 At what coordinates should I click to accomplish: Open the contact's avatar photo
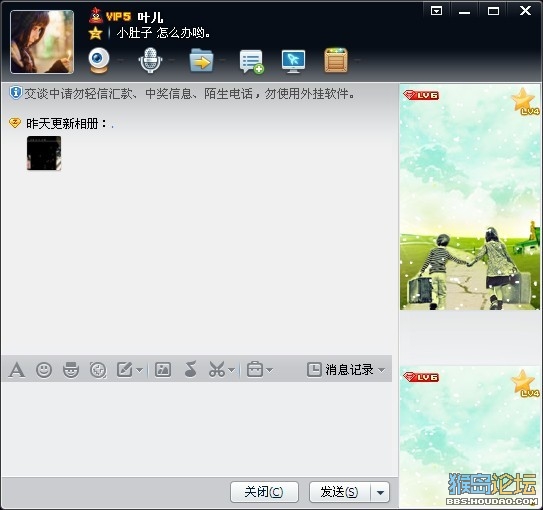coord(42,42)
